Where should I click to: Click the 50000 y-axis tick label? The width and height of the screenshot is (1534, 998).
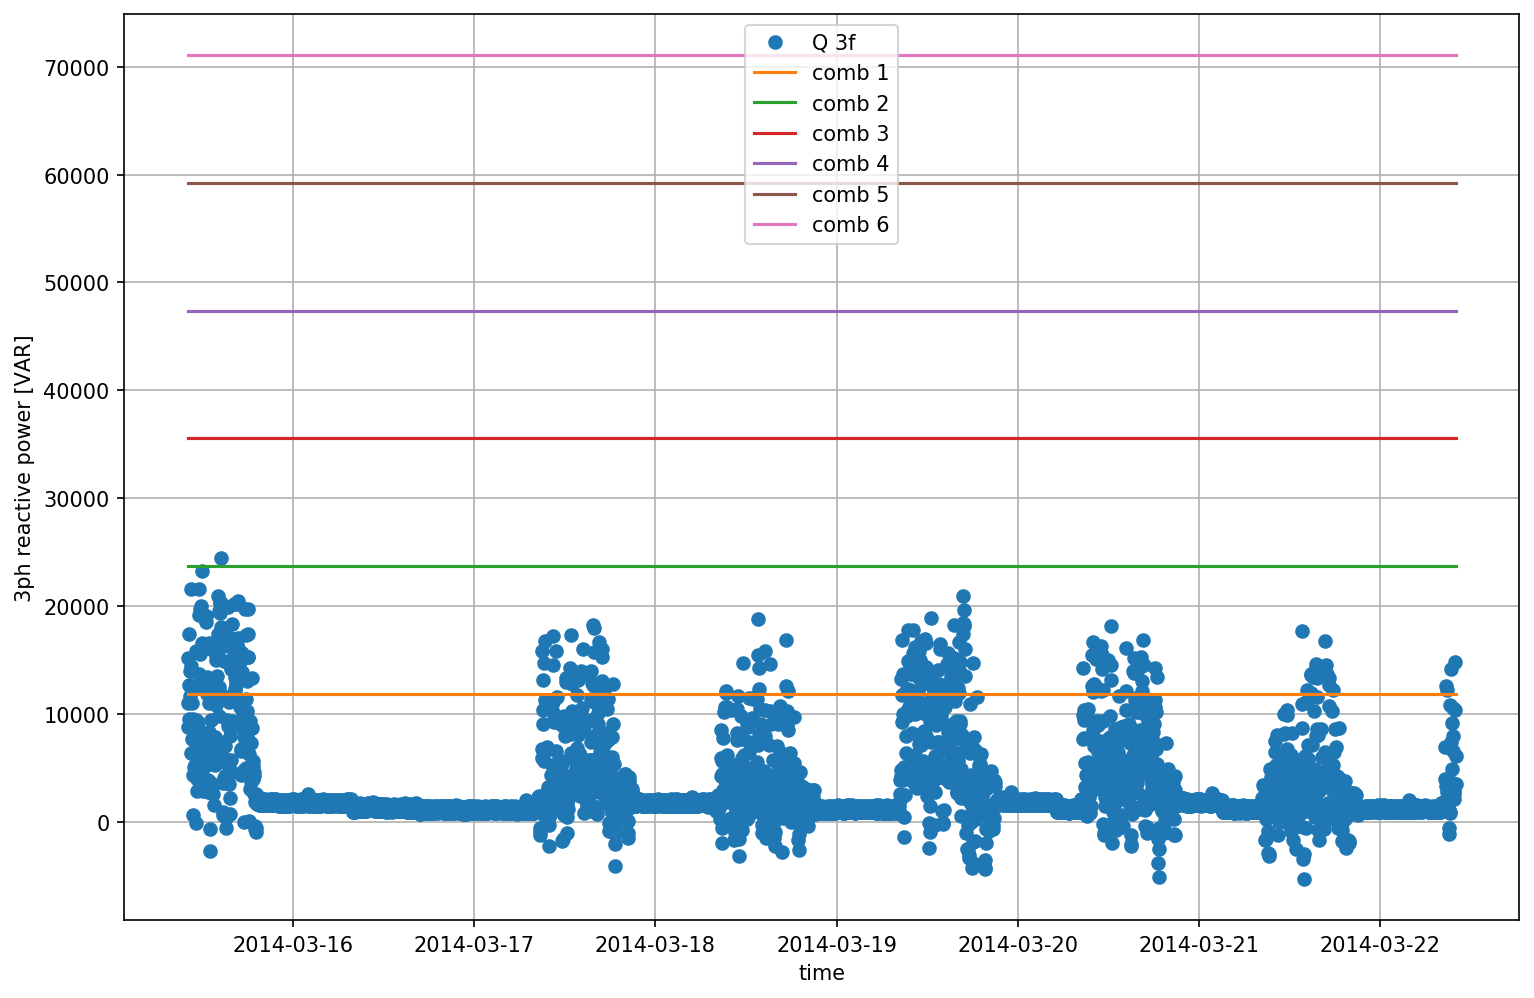(76, 283)
